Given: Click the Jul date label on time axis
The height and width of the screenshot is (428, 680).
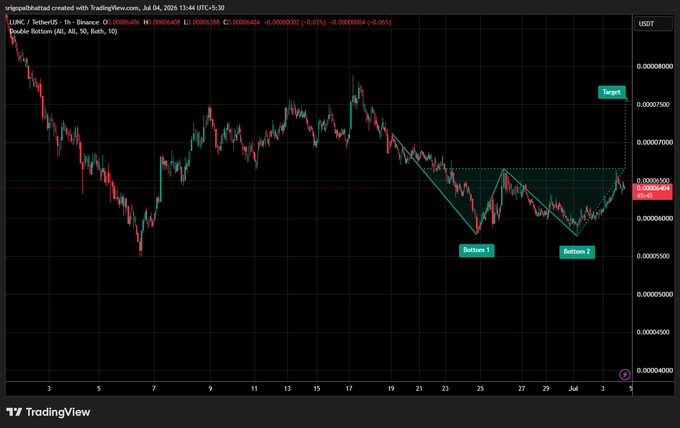Looking at the screenshot, I should point(573,389).
